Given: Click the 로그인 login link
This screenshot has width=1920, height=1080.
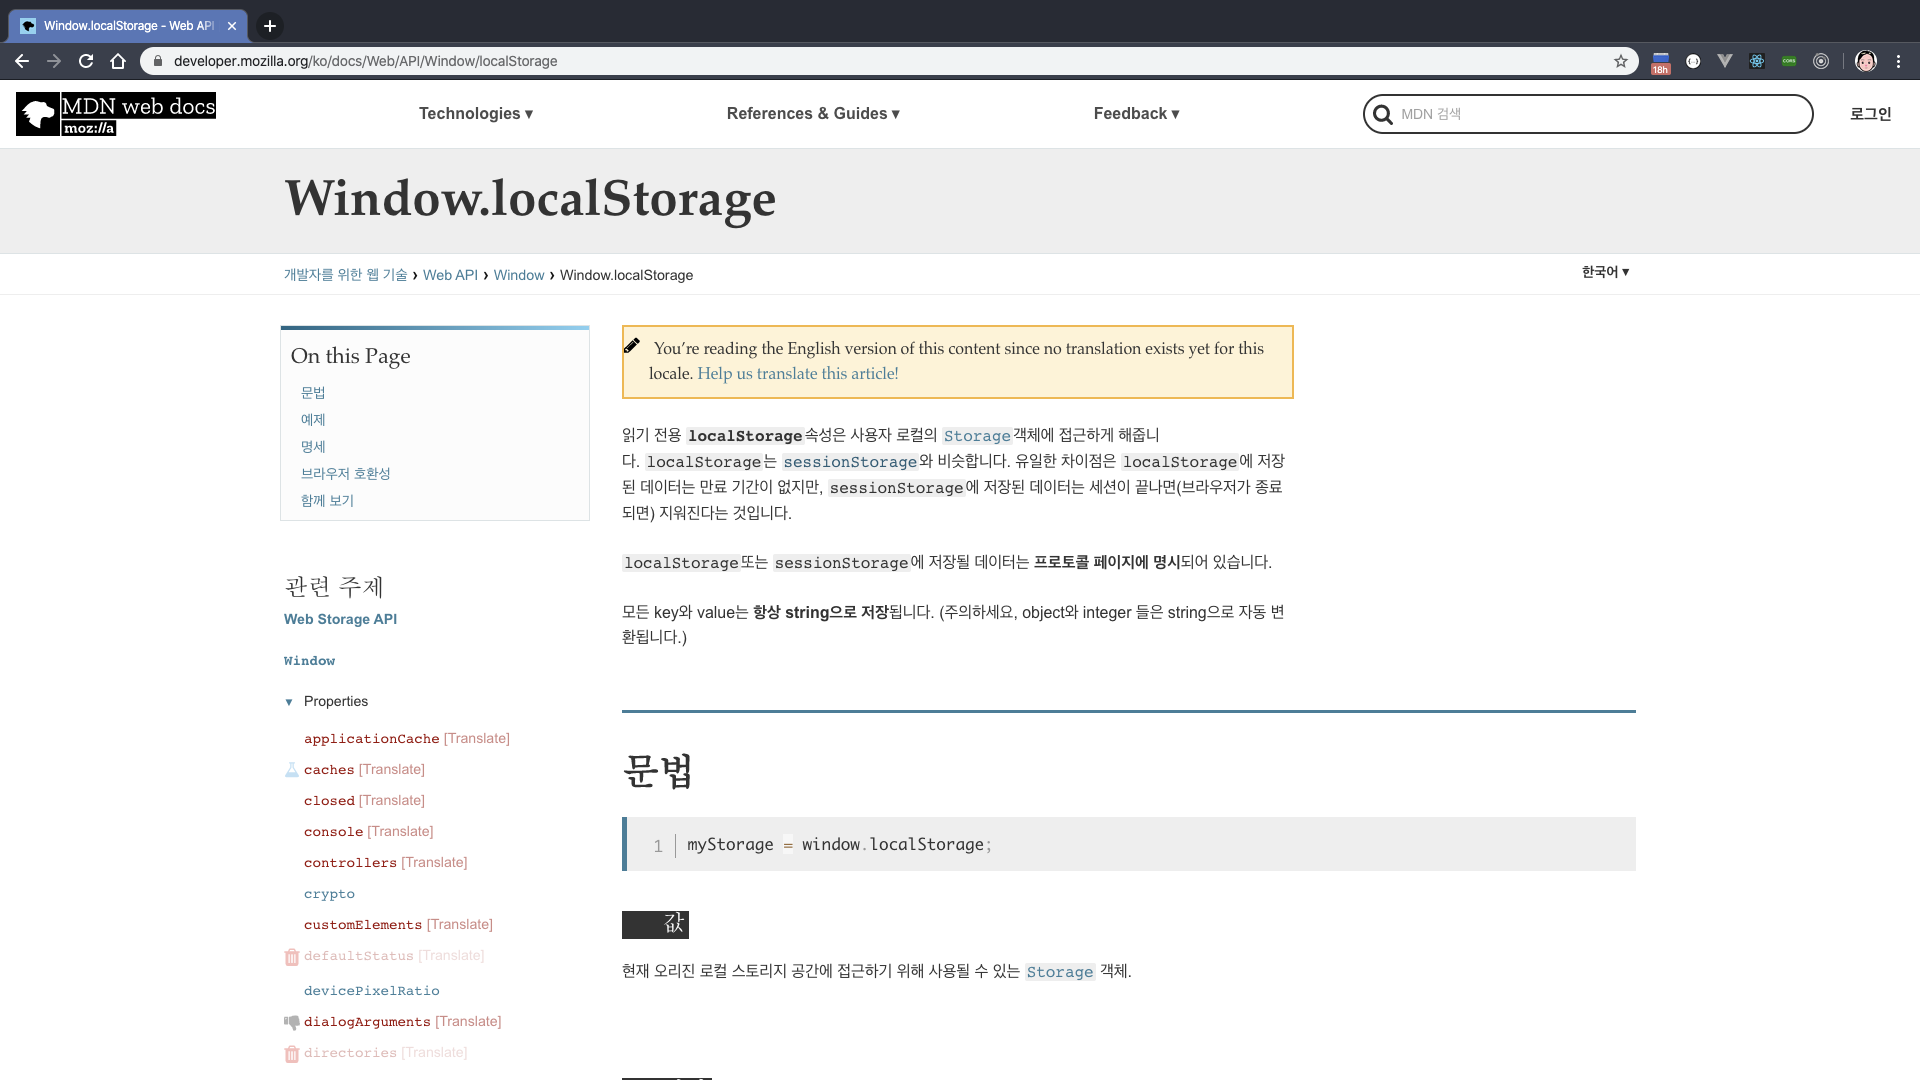Looking at the screenshot, I should [x=1870, y=114].
